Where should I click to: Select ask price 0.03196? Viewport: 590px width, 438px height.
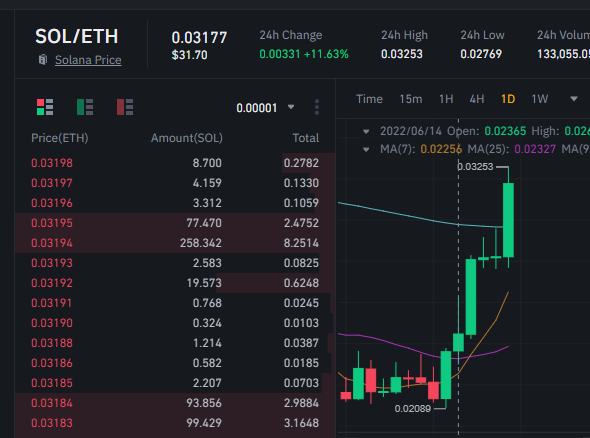pyautogui.click(x=52, y=203)
